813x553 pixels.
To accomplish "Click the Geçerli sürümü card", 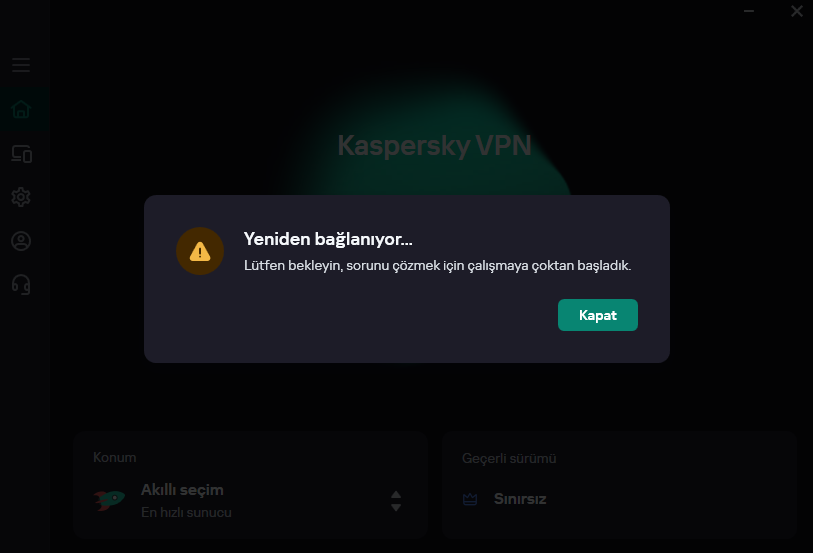I will (619, 485).
